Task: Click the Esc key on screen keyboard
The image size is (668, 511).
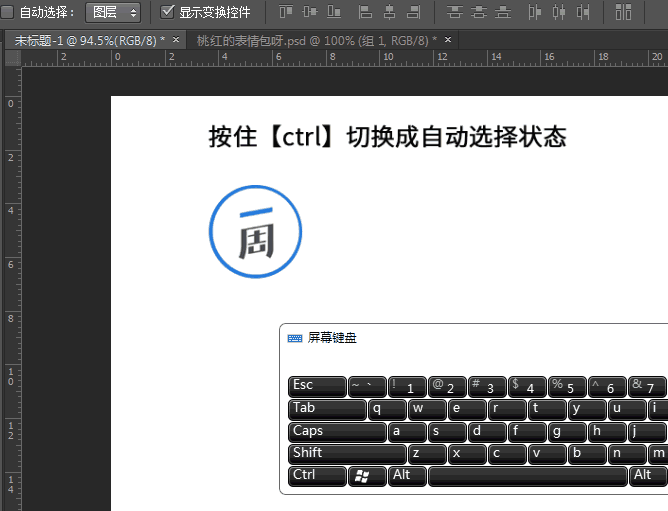Action: [x=317, y=387]
